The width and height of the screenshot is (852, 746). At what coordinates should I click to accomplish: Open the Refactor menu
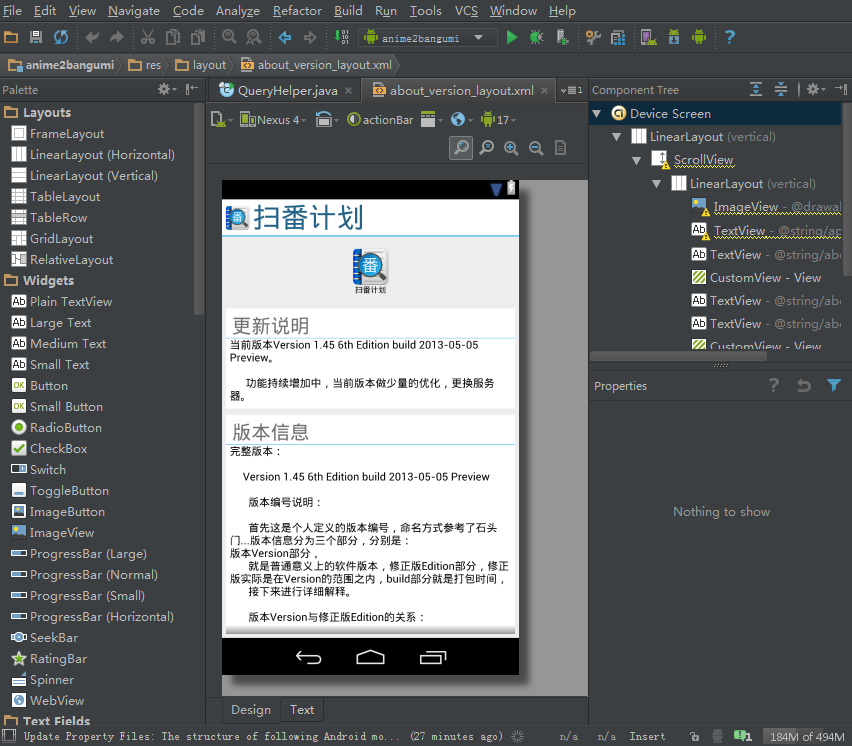pyautogui.click(x=297, y=11)
